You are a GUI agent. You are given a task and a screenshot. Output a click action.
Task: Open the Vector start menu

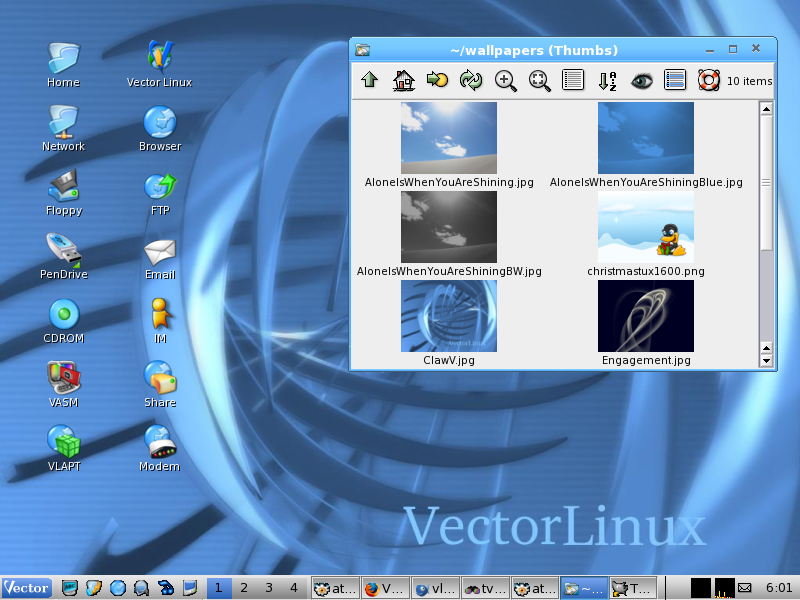[x=25, y=588]
